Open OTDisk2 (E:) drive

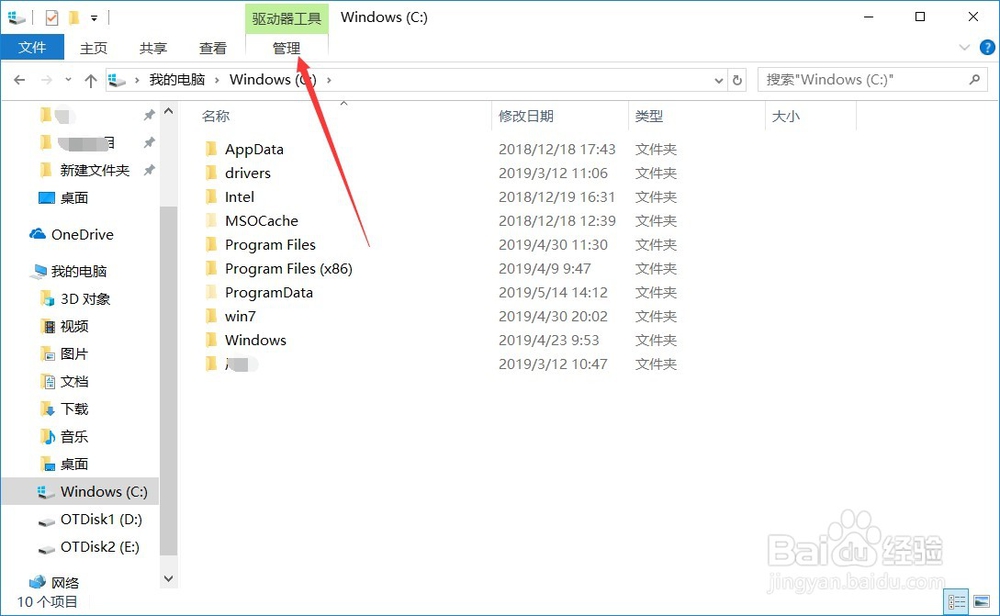point(99,547)
